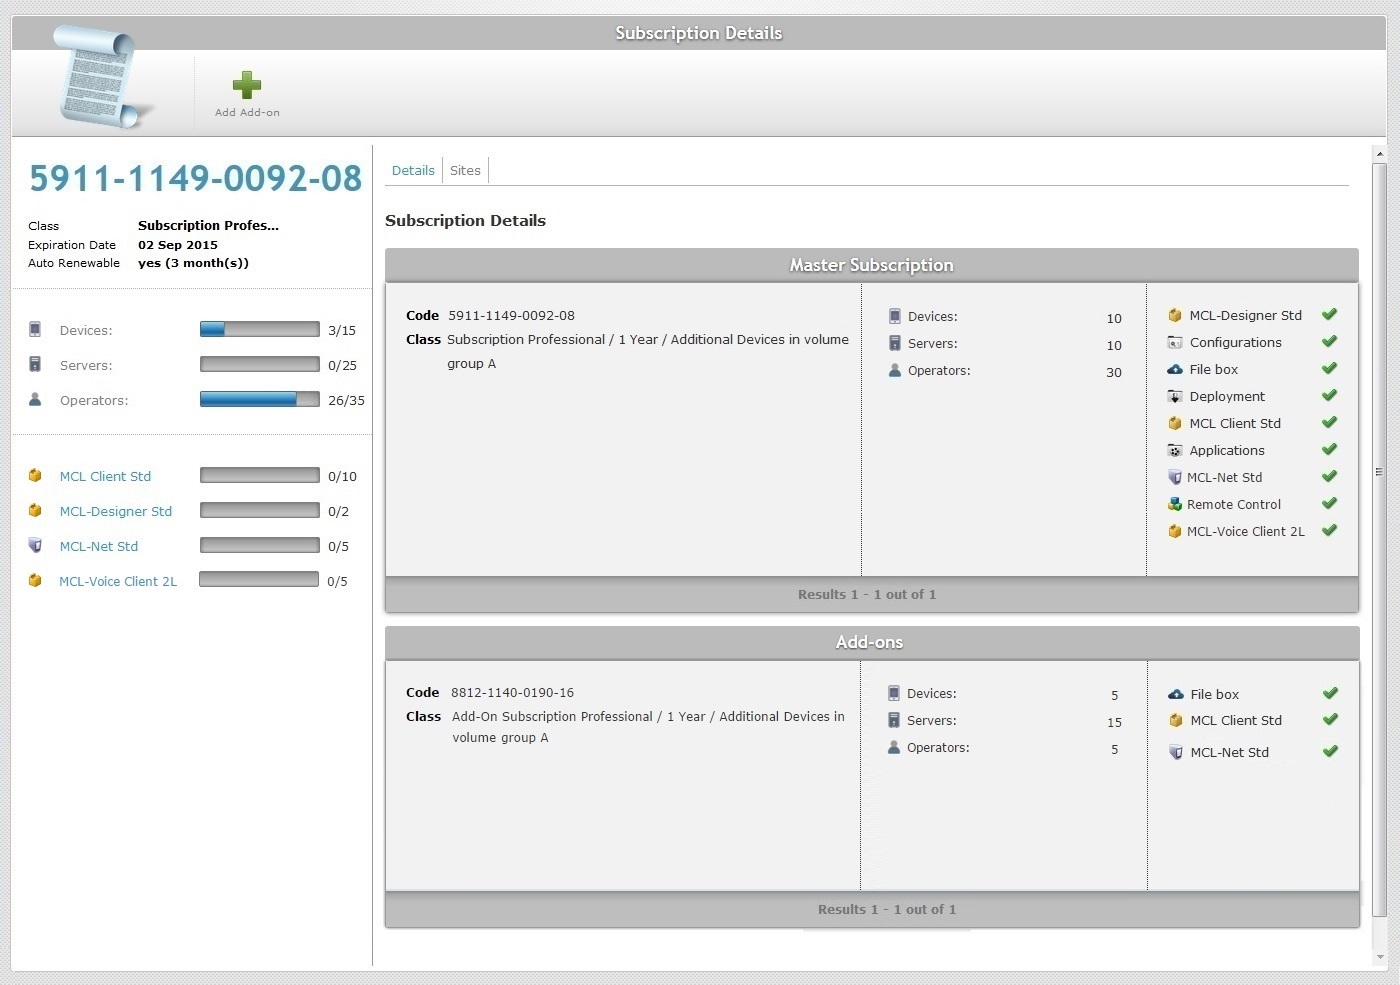Click the MCL-Voice Client 2L icon in left panel
This screenshot has height=985, width=1400.
(x=35, y=580)
